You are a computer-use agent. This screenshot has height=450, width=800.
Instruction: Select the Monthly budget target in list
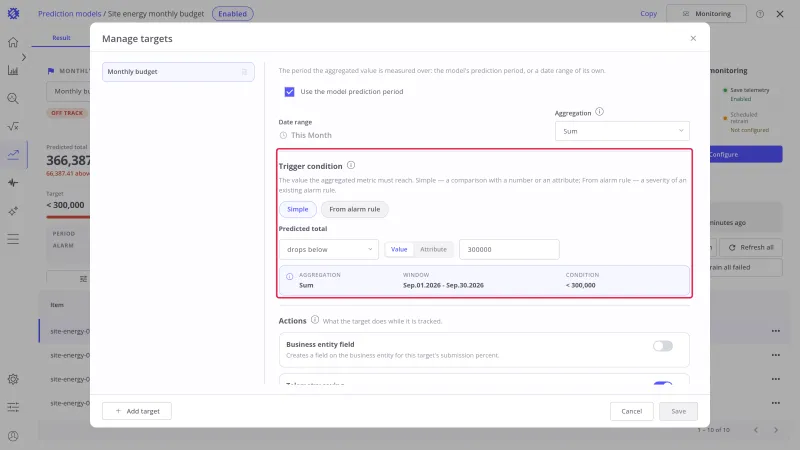pos(178,72)
